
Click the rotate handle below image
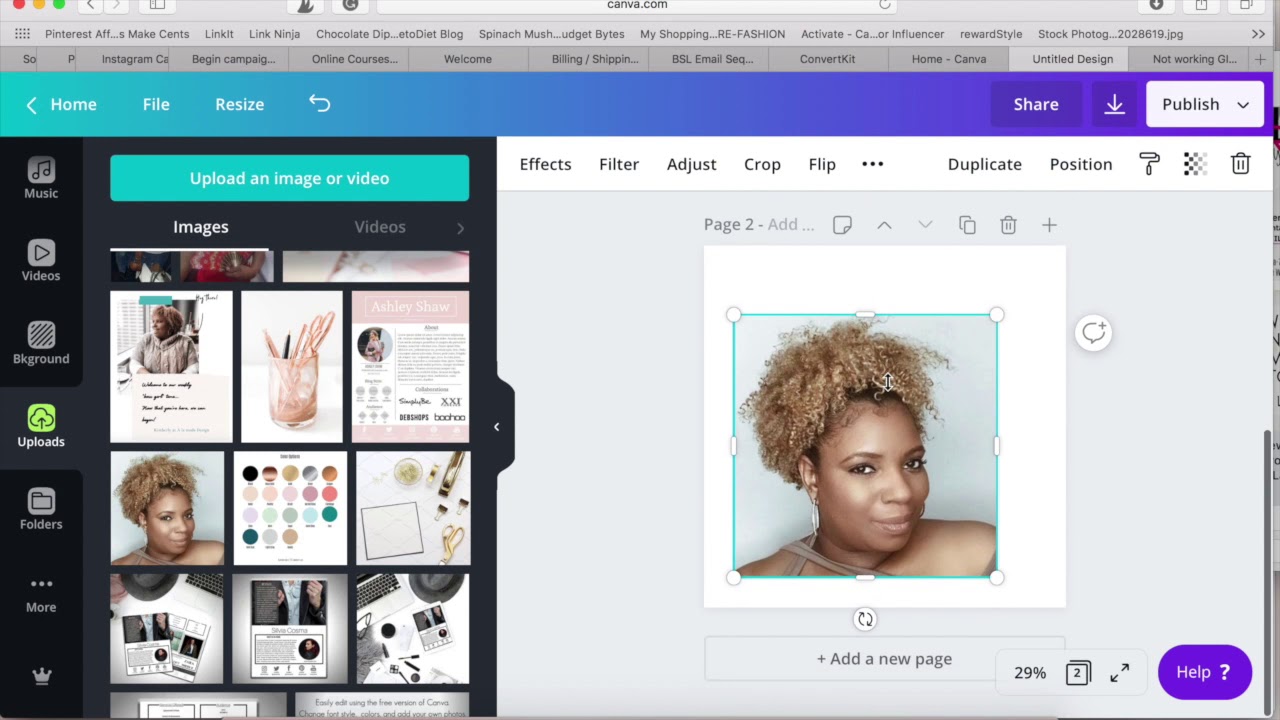pos(865,619)
